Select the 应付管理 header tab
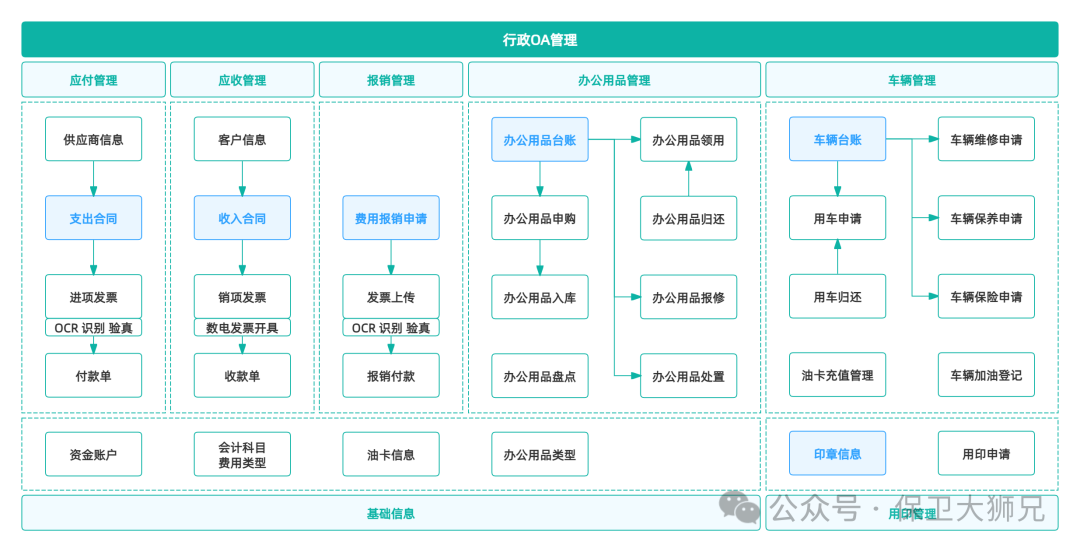 [x=93, y=80]
